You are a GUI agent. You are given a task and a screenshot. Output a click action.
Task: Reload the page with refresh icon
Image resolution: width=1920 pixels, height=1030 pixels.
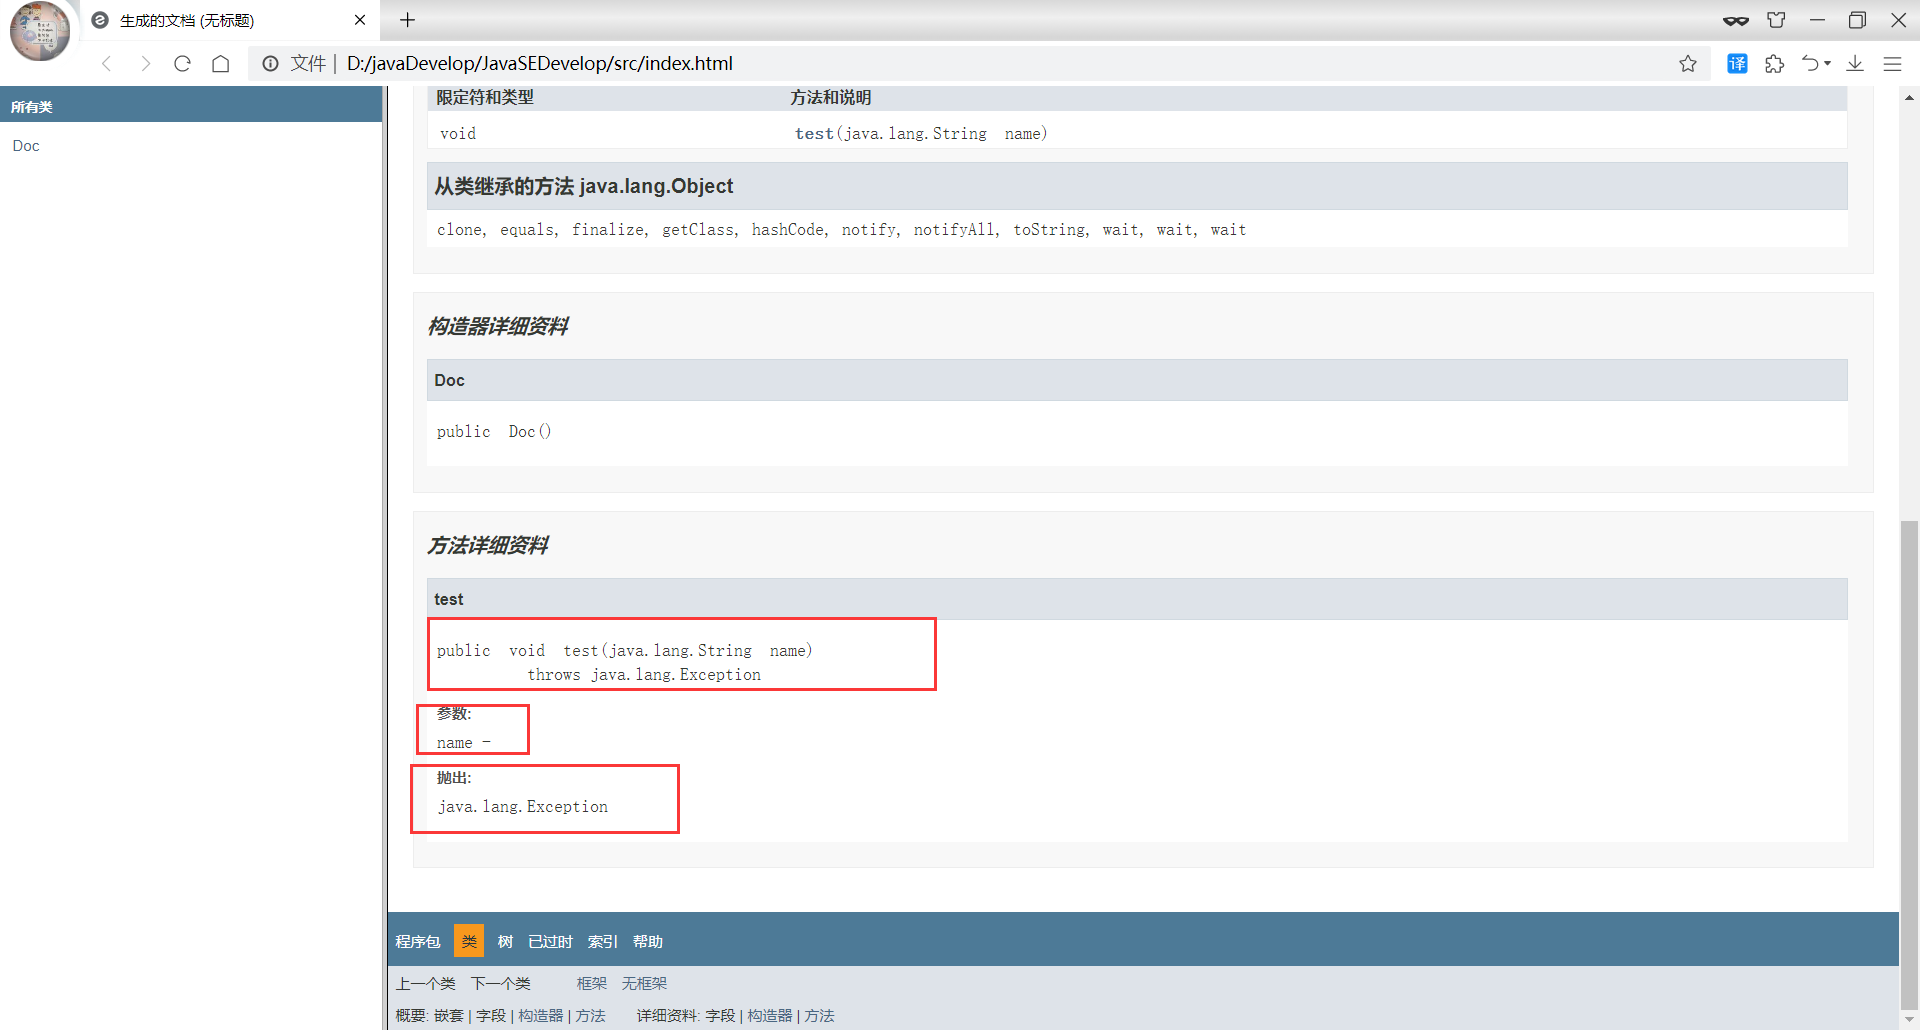(x=182, y=64)
